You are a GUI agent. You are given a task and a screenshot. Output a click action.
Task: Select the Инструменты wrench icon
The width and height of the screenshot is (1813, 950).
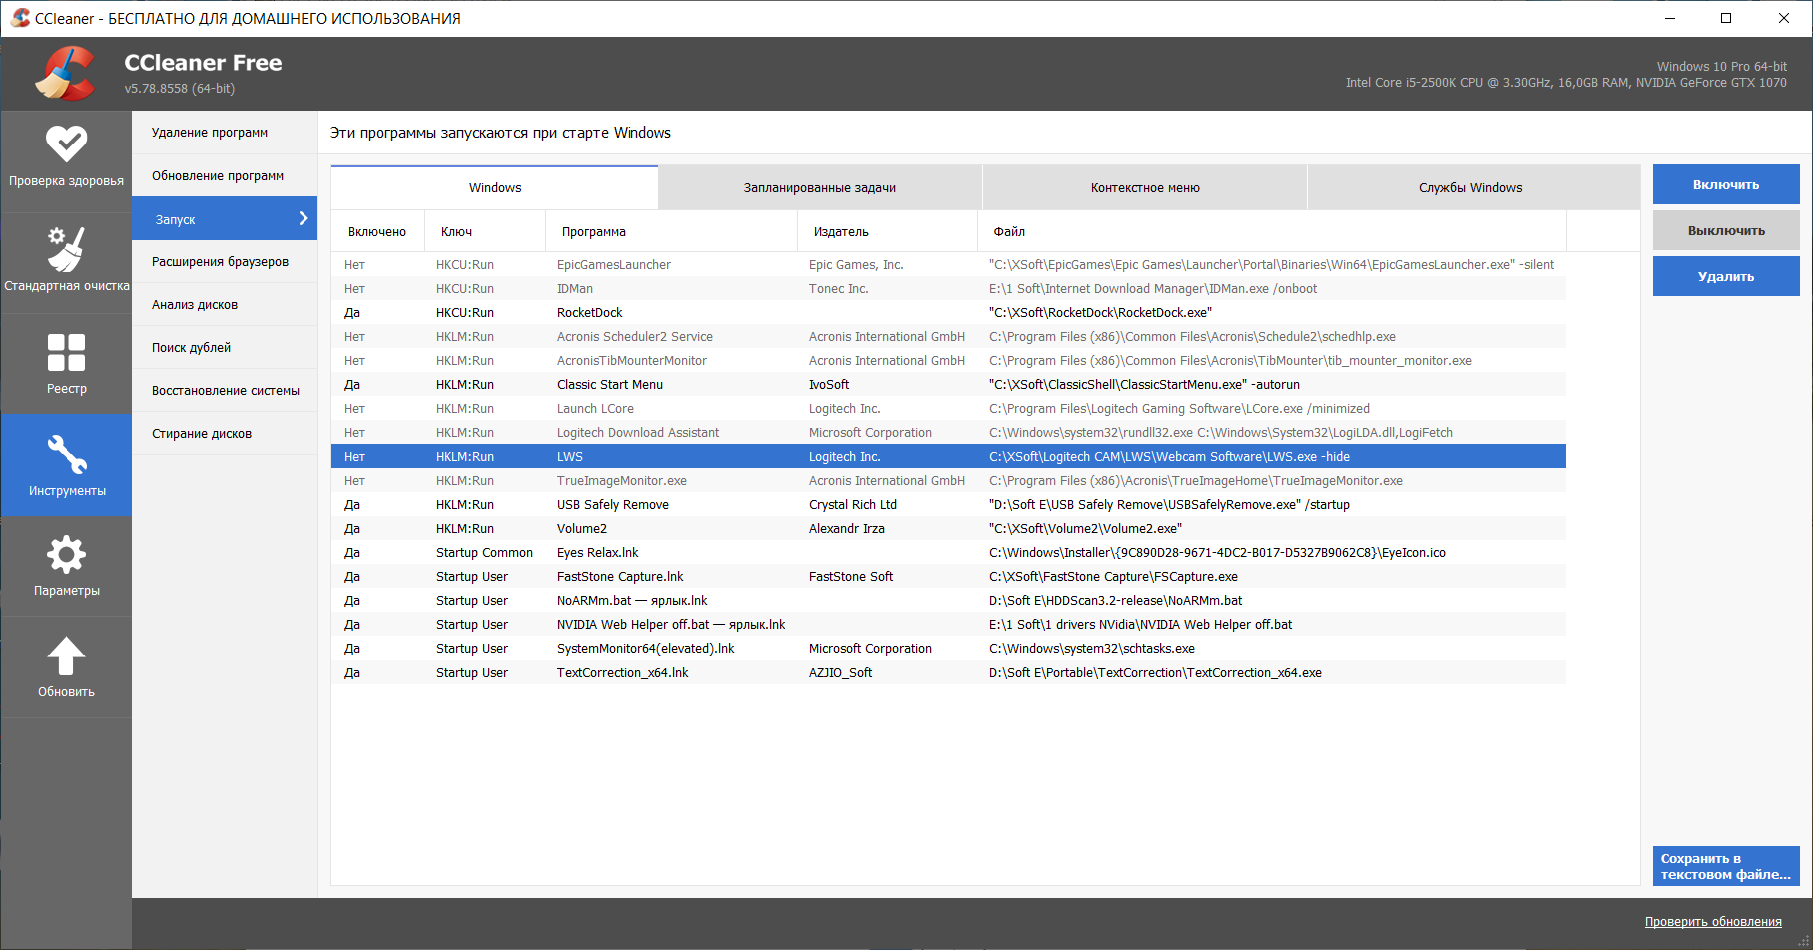pyautogui.click(x=66, y=454)
